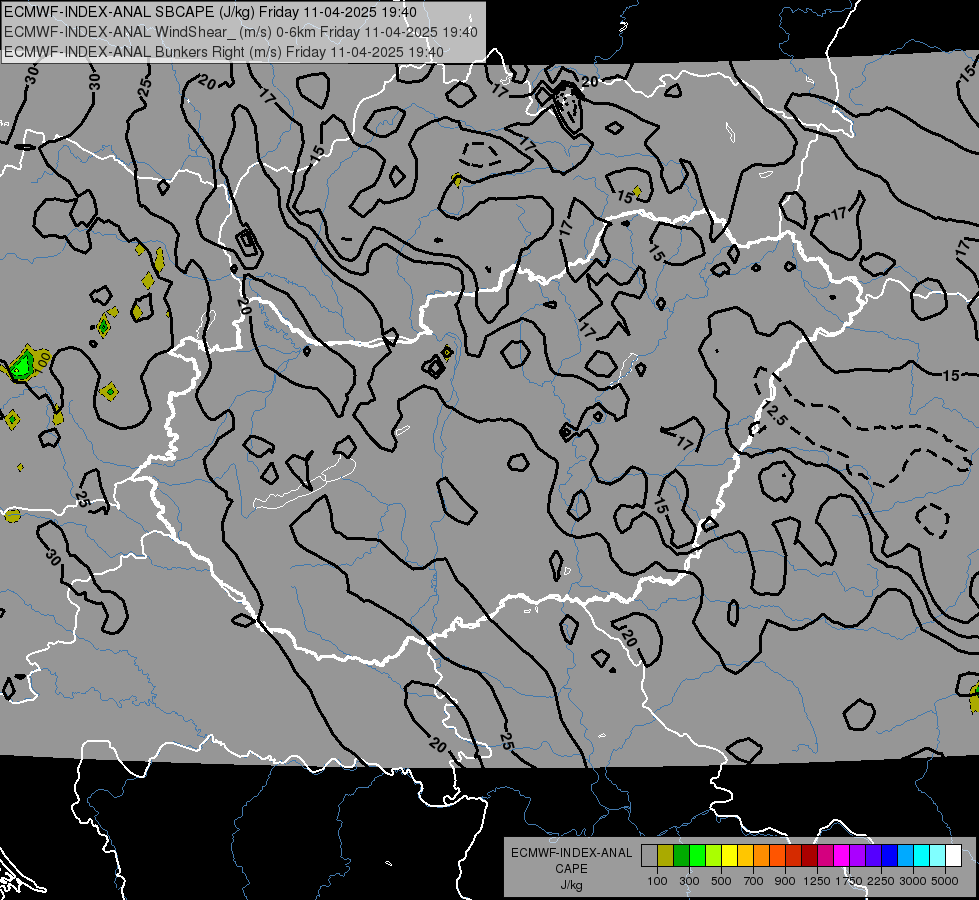Click the WindShear_ 0-6km title line
This screenshot has height=900, width=979.
point(241,32)
